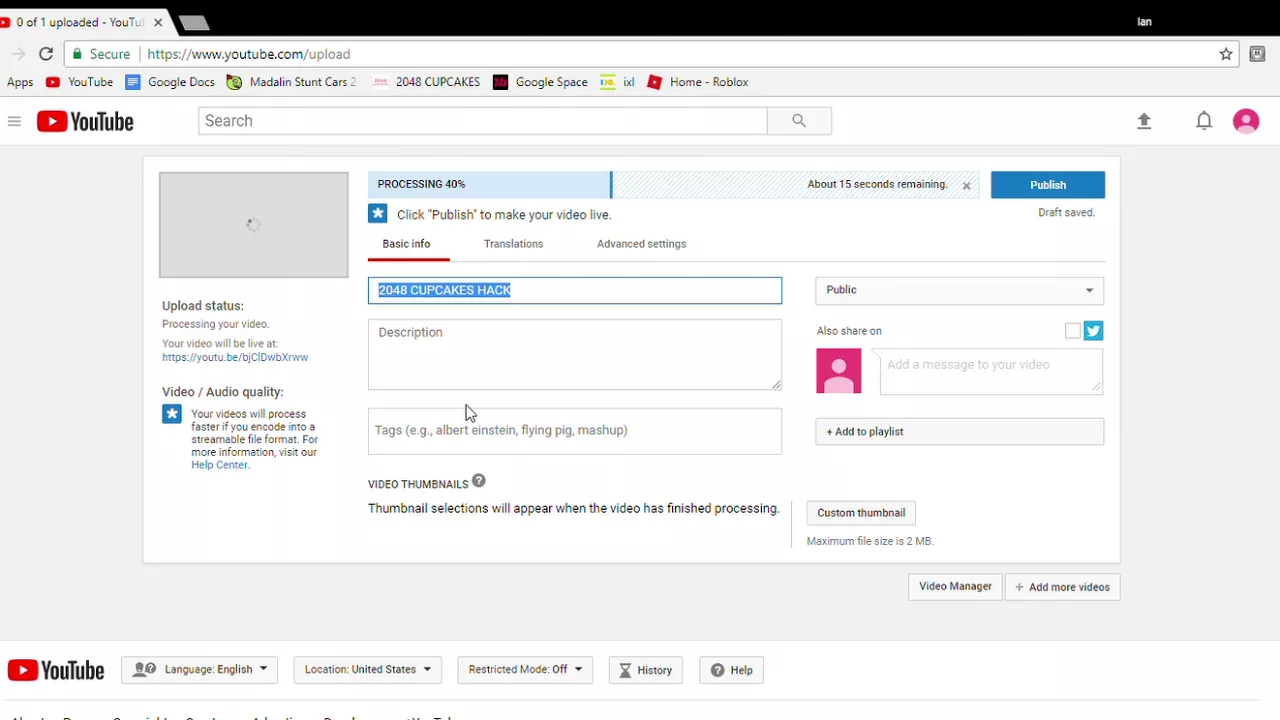Switch to the Advanced settings tab
The image size is (1280, 720).
click(x=642, y=244)
